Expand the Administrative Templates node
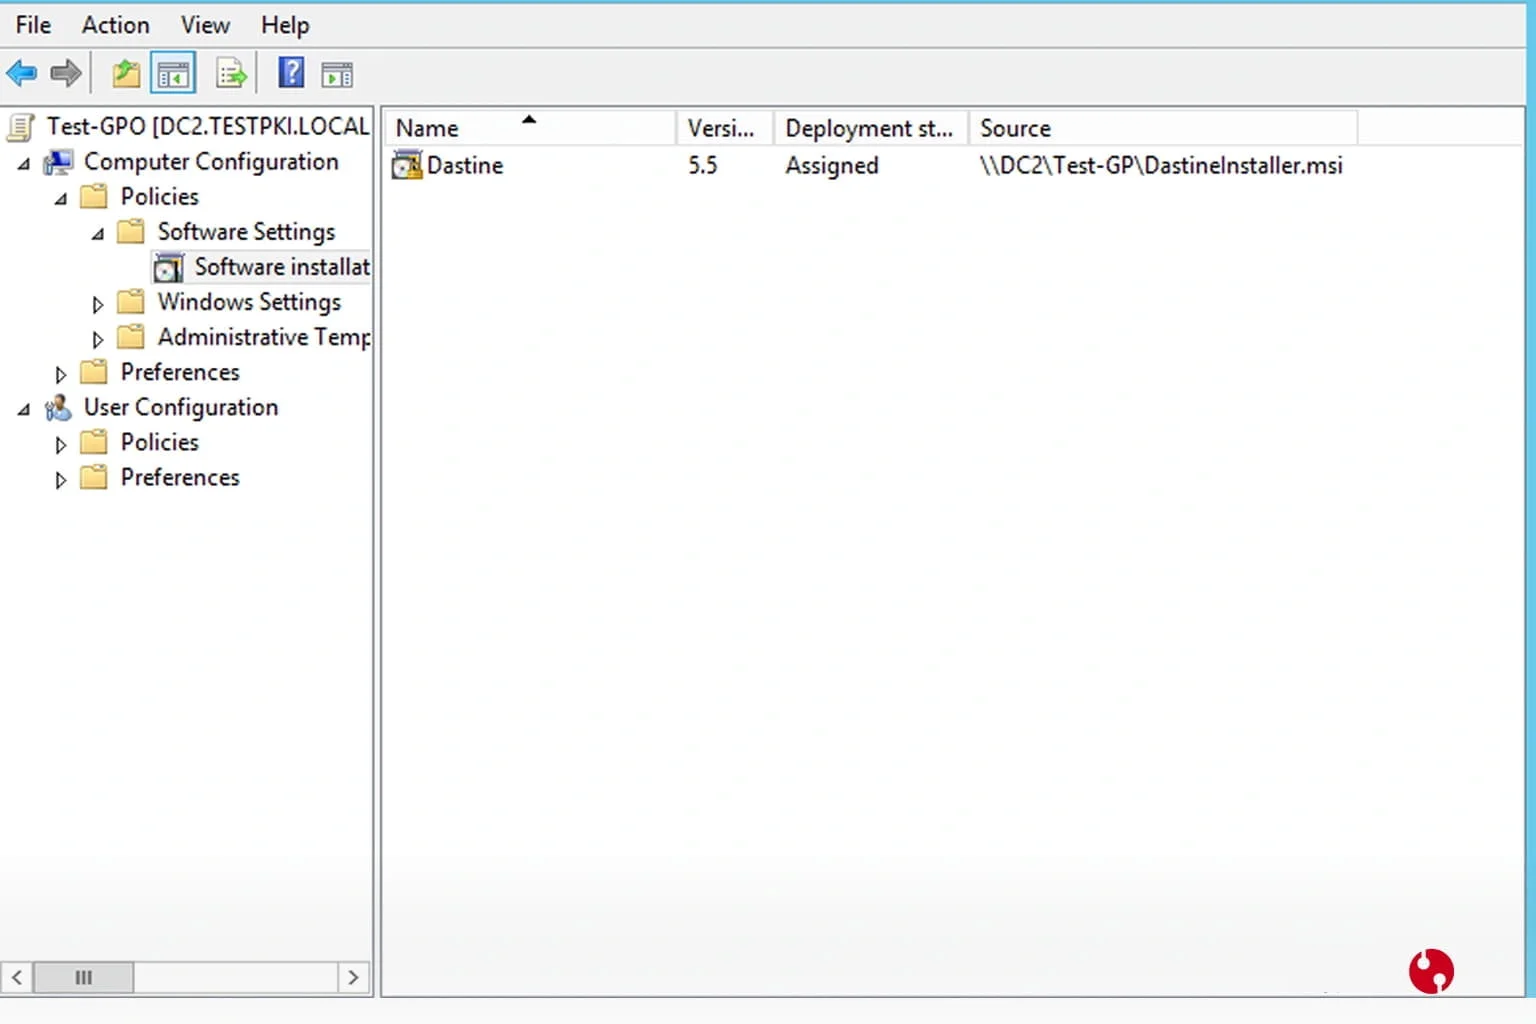Image resolution: width=1536 pixels, height=1024 pixels. point(98,339)
